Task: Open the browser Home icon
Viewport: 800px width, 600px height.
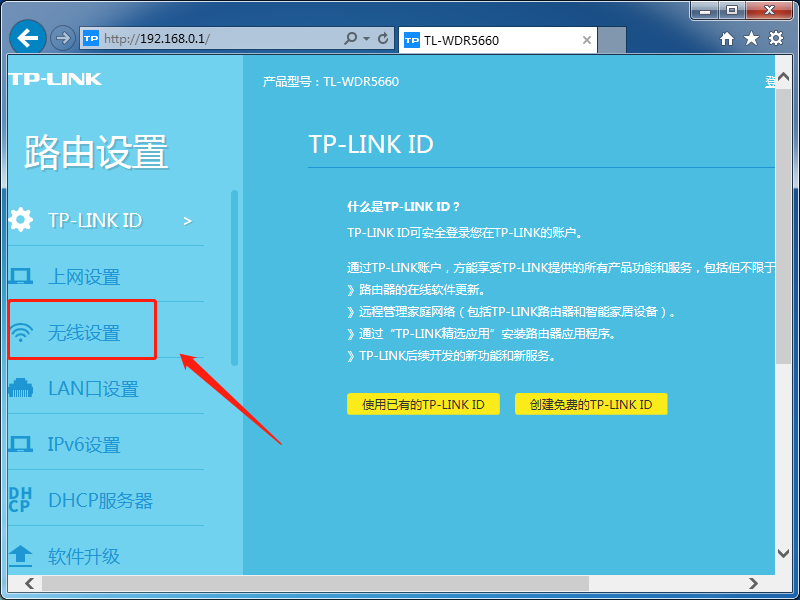Action: pos(727,39)
